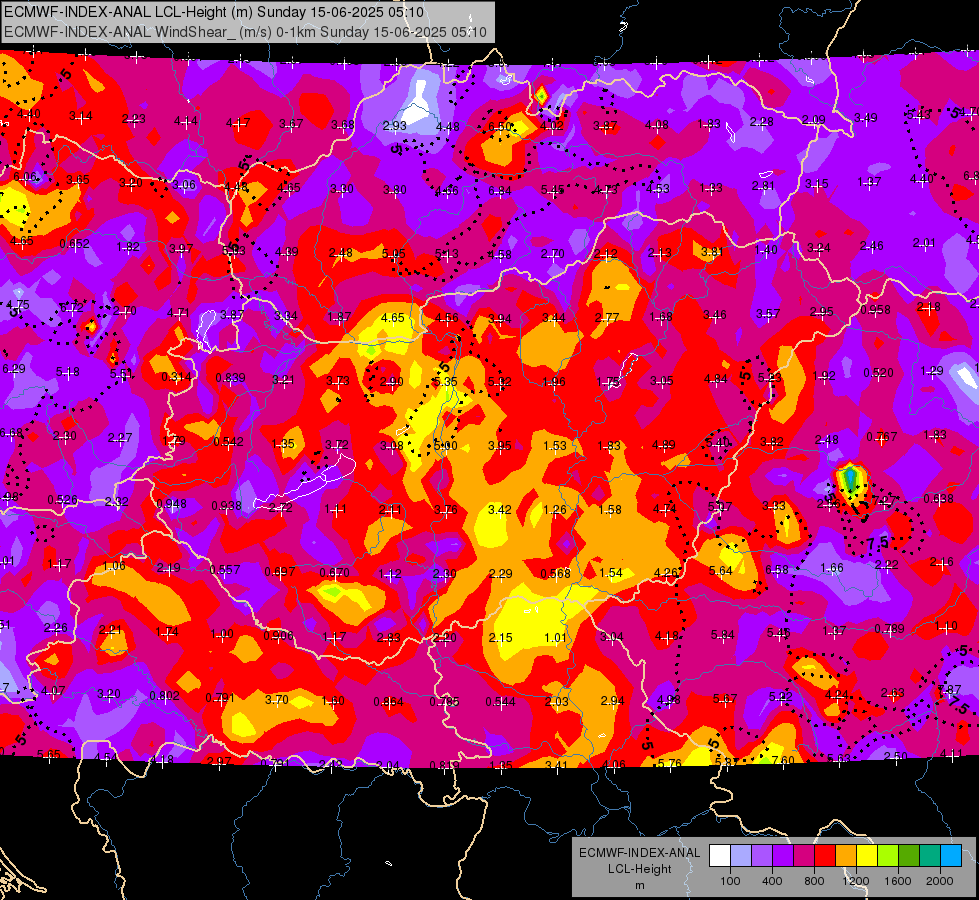Click the wind shear value 7.60

pos(783,760)
